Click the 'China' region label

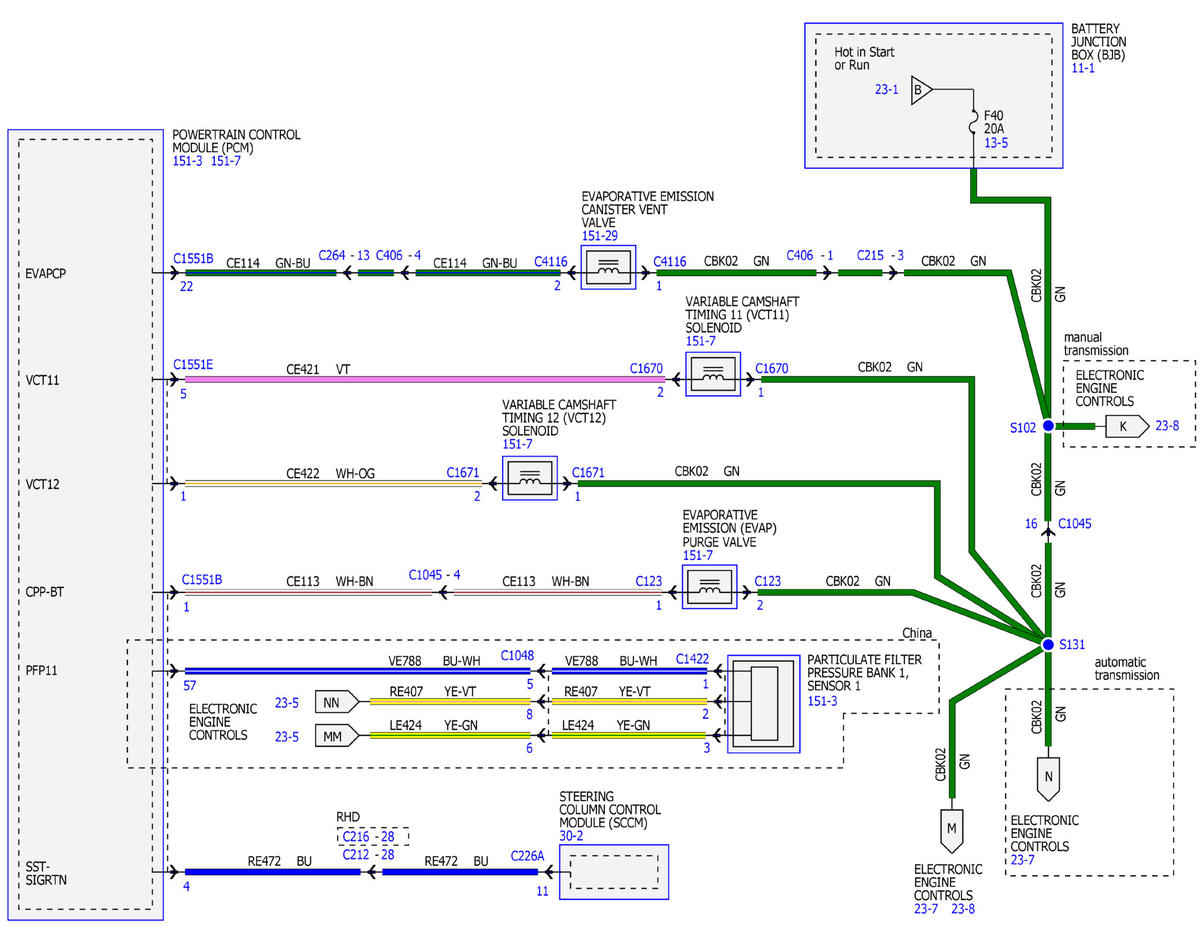[x=918, y=631]
